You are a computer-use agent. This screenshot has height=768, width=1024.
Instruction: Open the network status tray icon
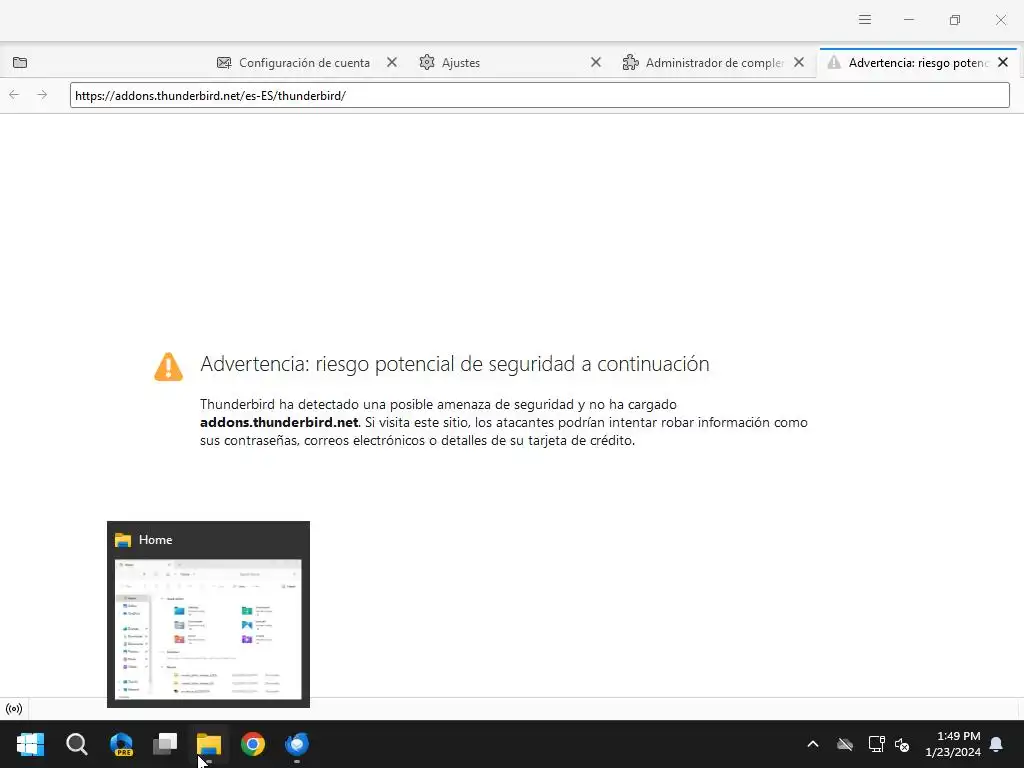click(876, 744)
